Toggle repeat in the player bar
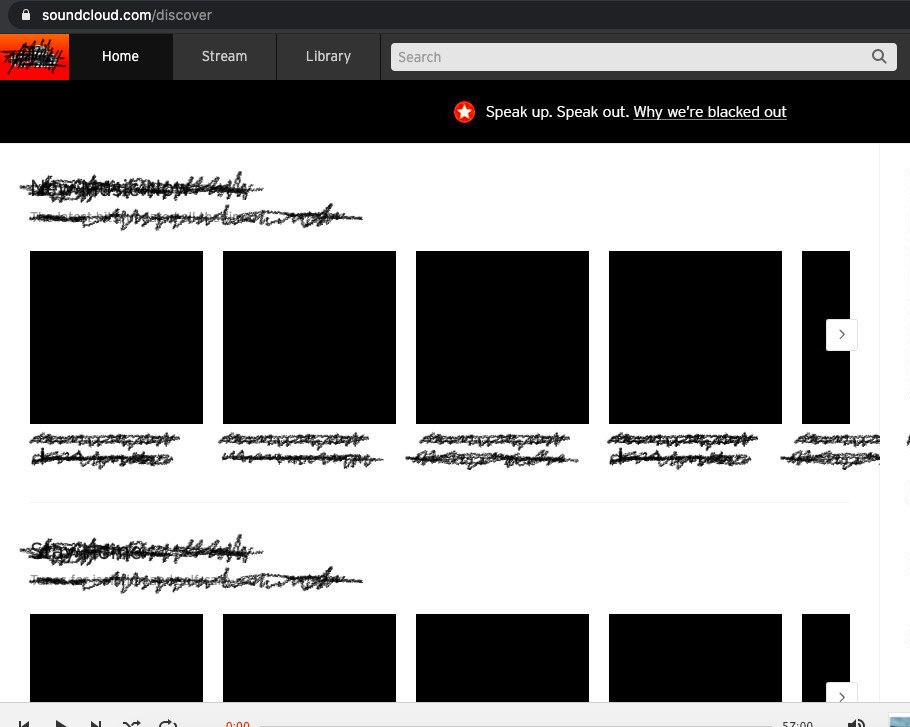Screen dimensions: 910x727 (x=168, y=723)
